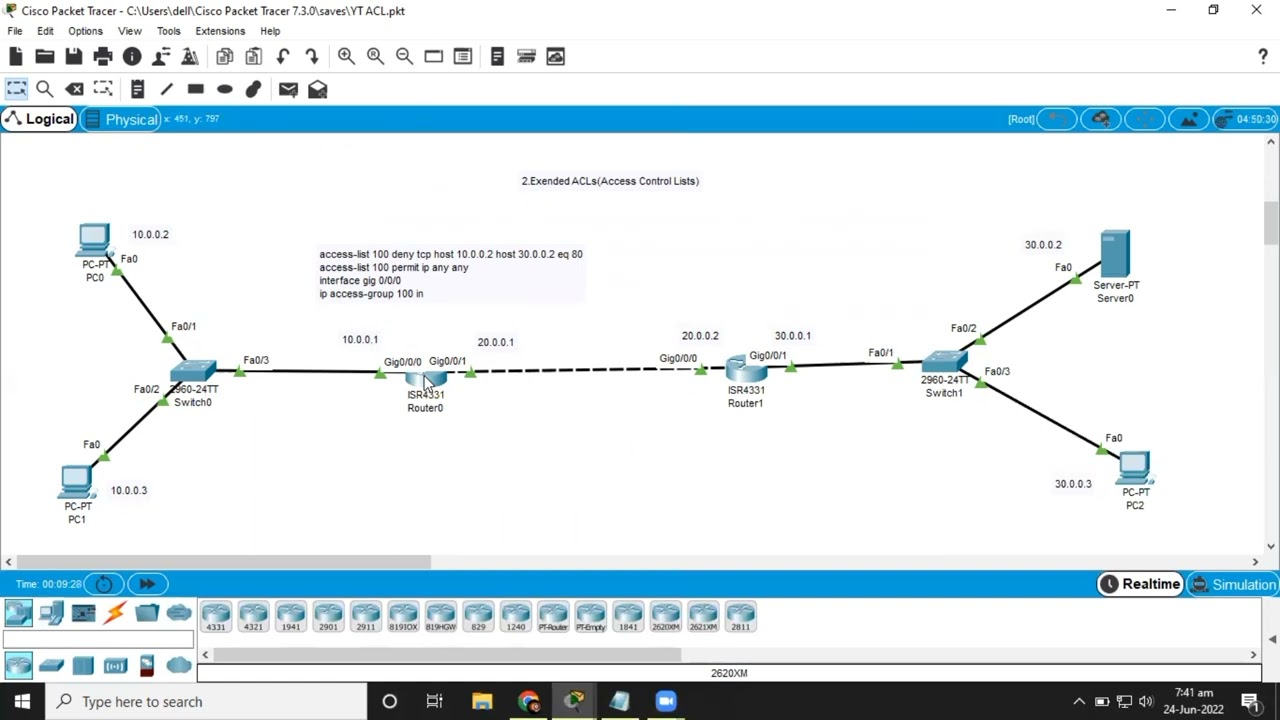Viewport: 1280px width, 720px height.
Task: Click the access-list 100 deny note
Action: 451,274
